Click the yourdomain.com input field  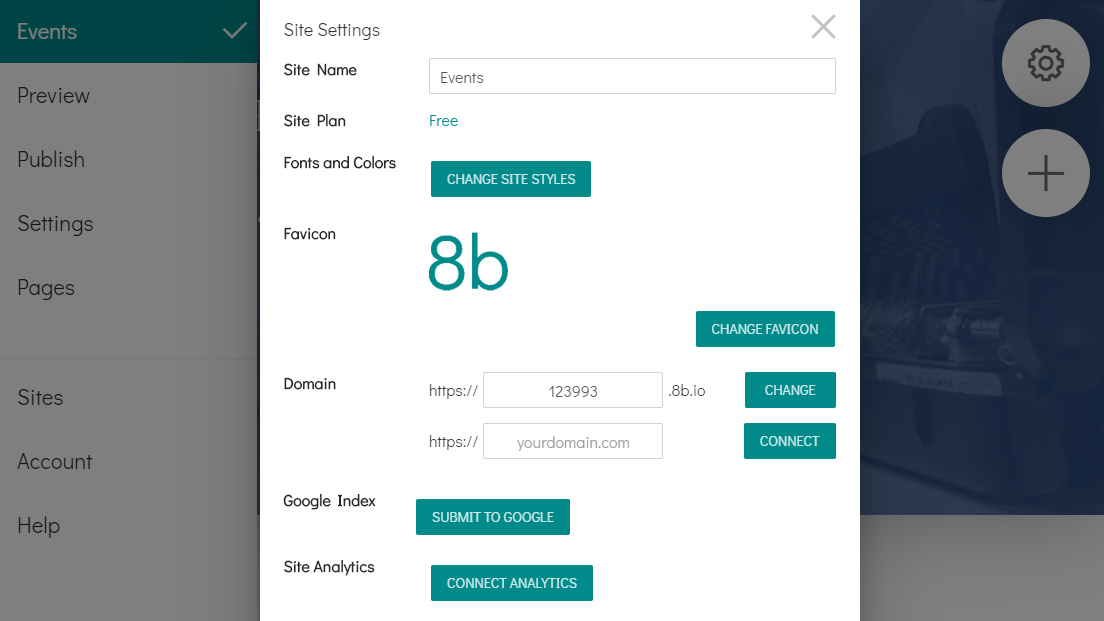572,441
